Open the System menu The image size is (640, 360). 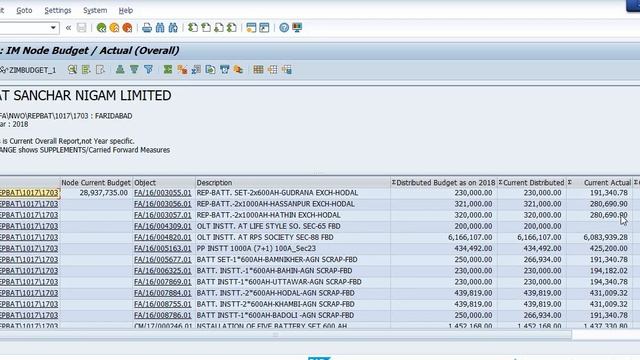click(95, 10)
